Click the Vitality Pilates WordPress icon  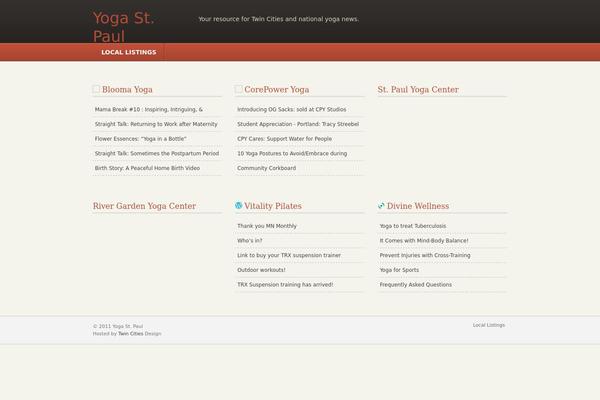pos(238,206)
